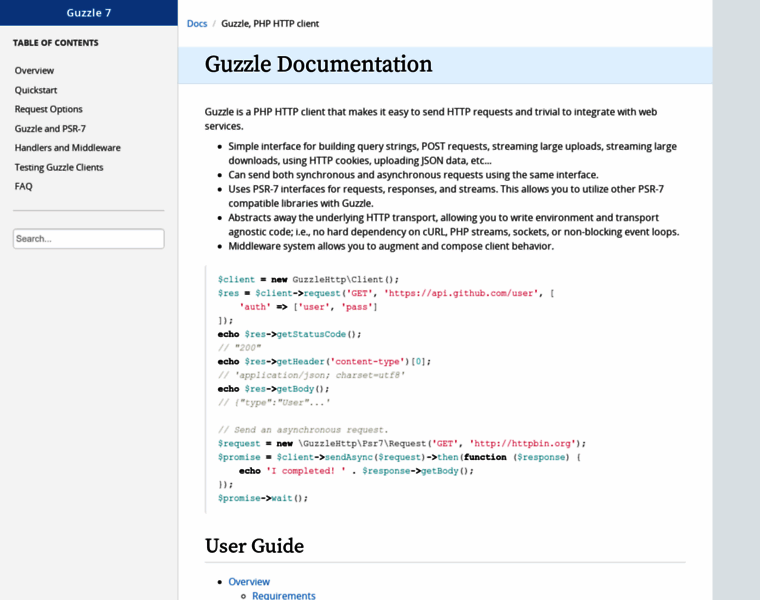Image resolution: width=760 pixels, height=600 pixels.
Task: Open the Testing Guzzle Clients page
Action: 59,167
